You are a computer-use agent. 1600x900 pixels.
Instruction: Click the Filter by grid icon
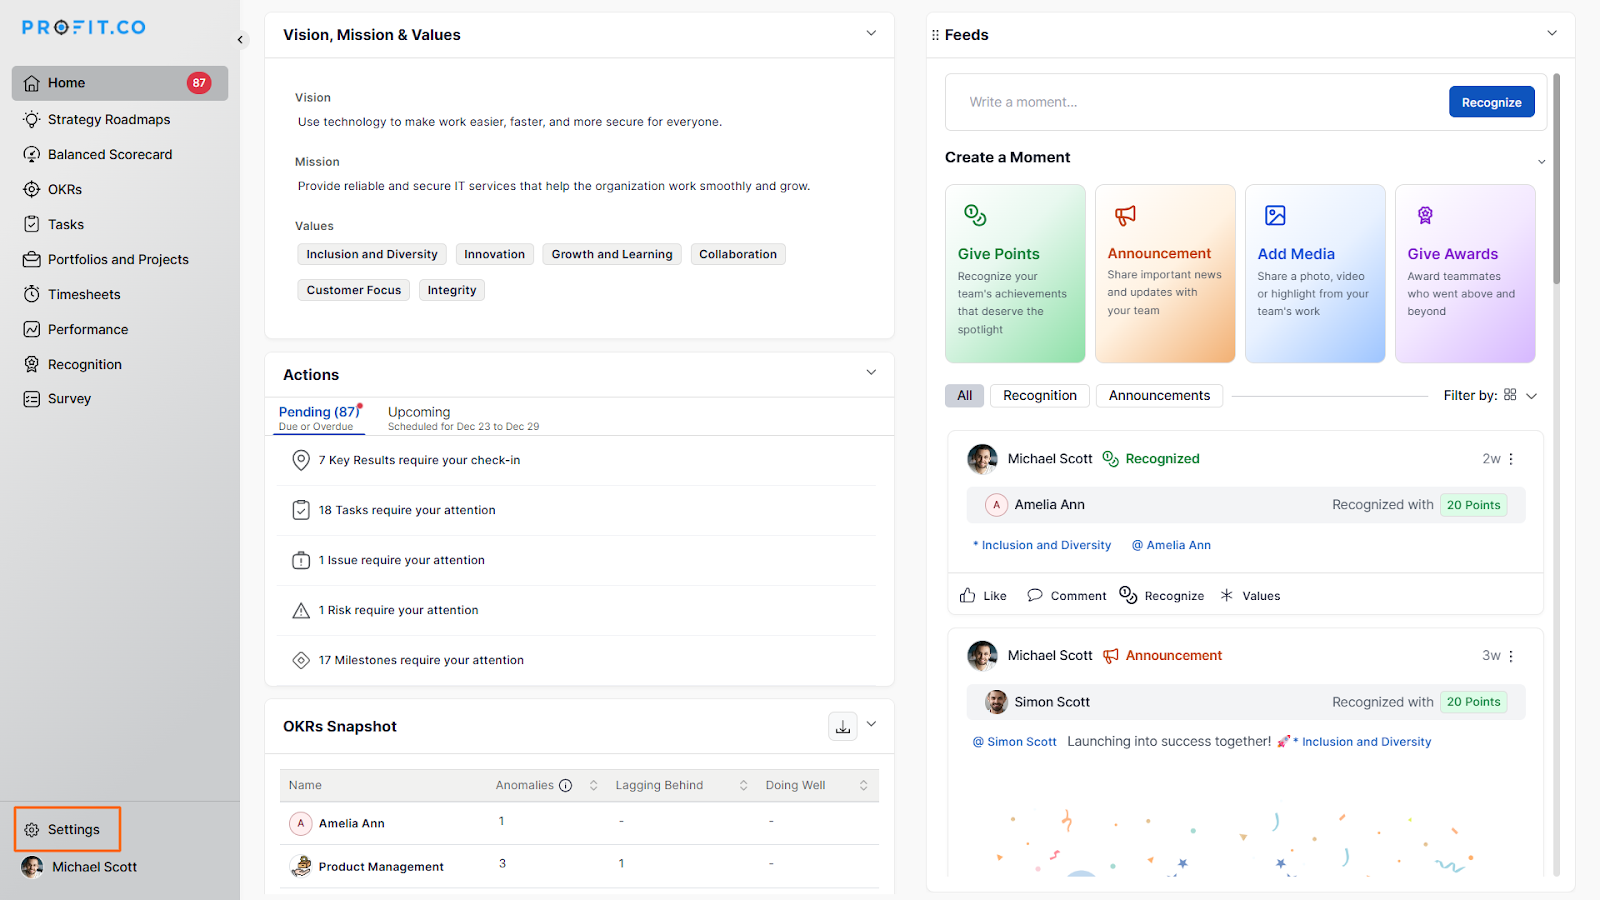(1510, 394)
